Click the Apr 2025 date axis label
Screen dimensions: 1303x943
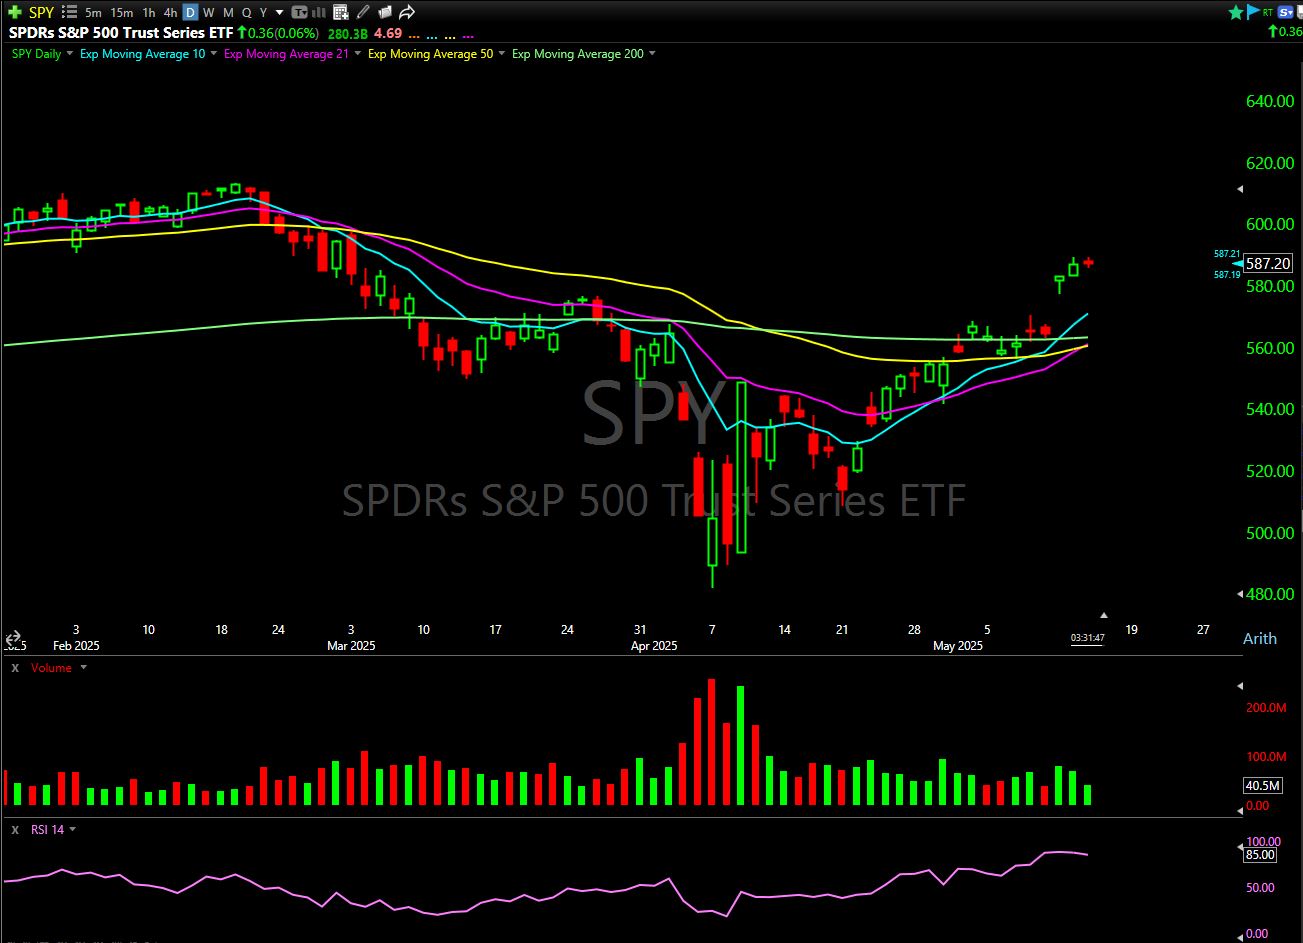(x=654, y=646)
